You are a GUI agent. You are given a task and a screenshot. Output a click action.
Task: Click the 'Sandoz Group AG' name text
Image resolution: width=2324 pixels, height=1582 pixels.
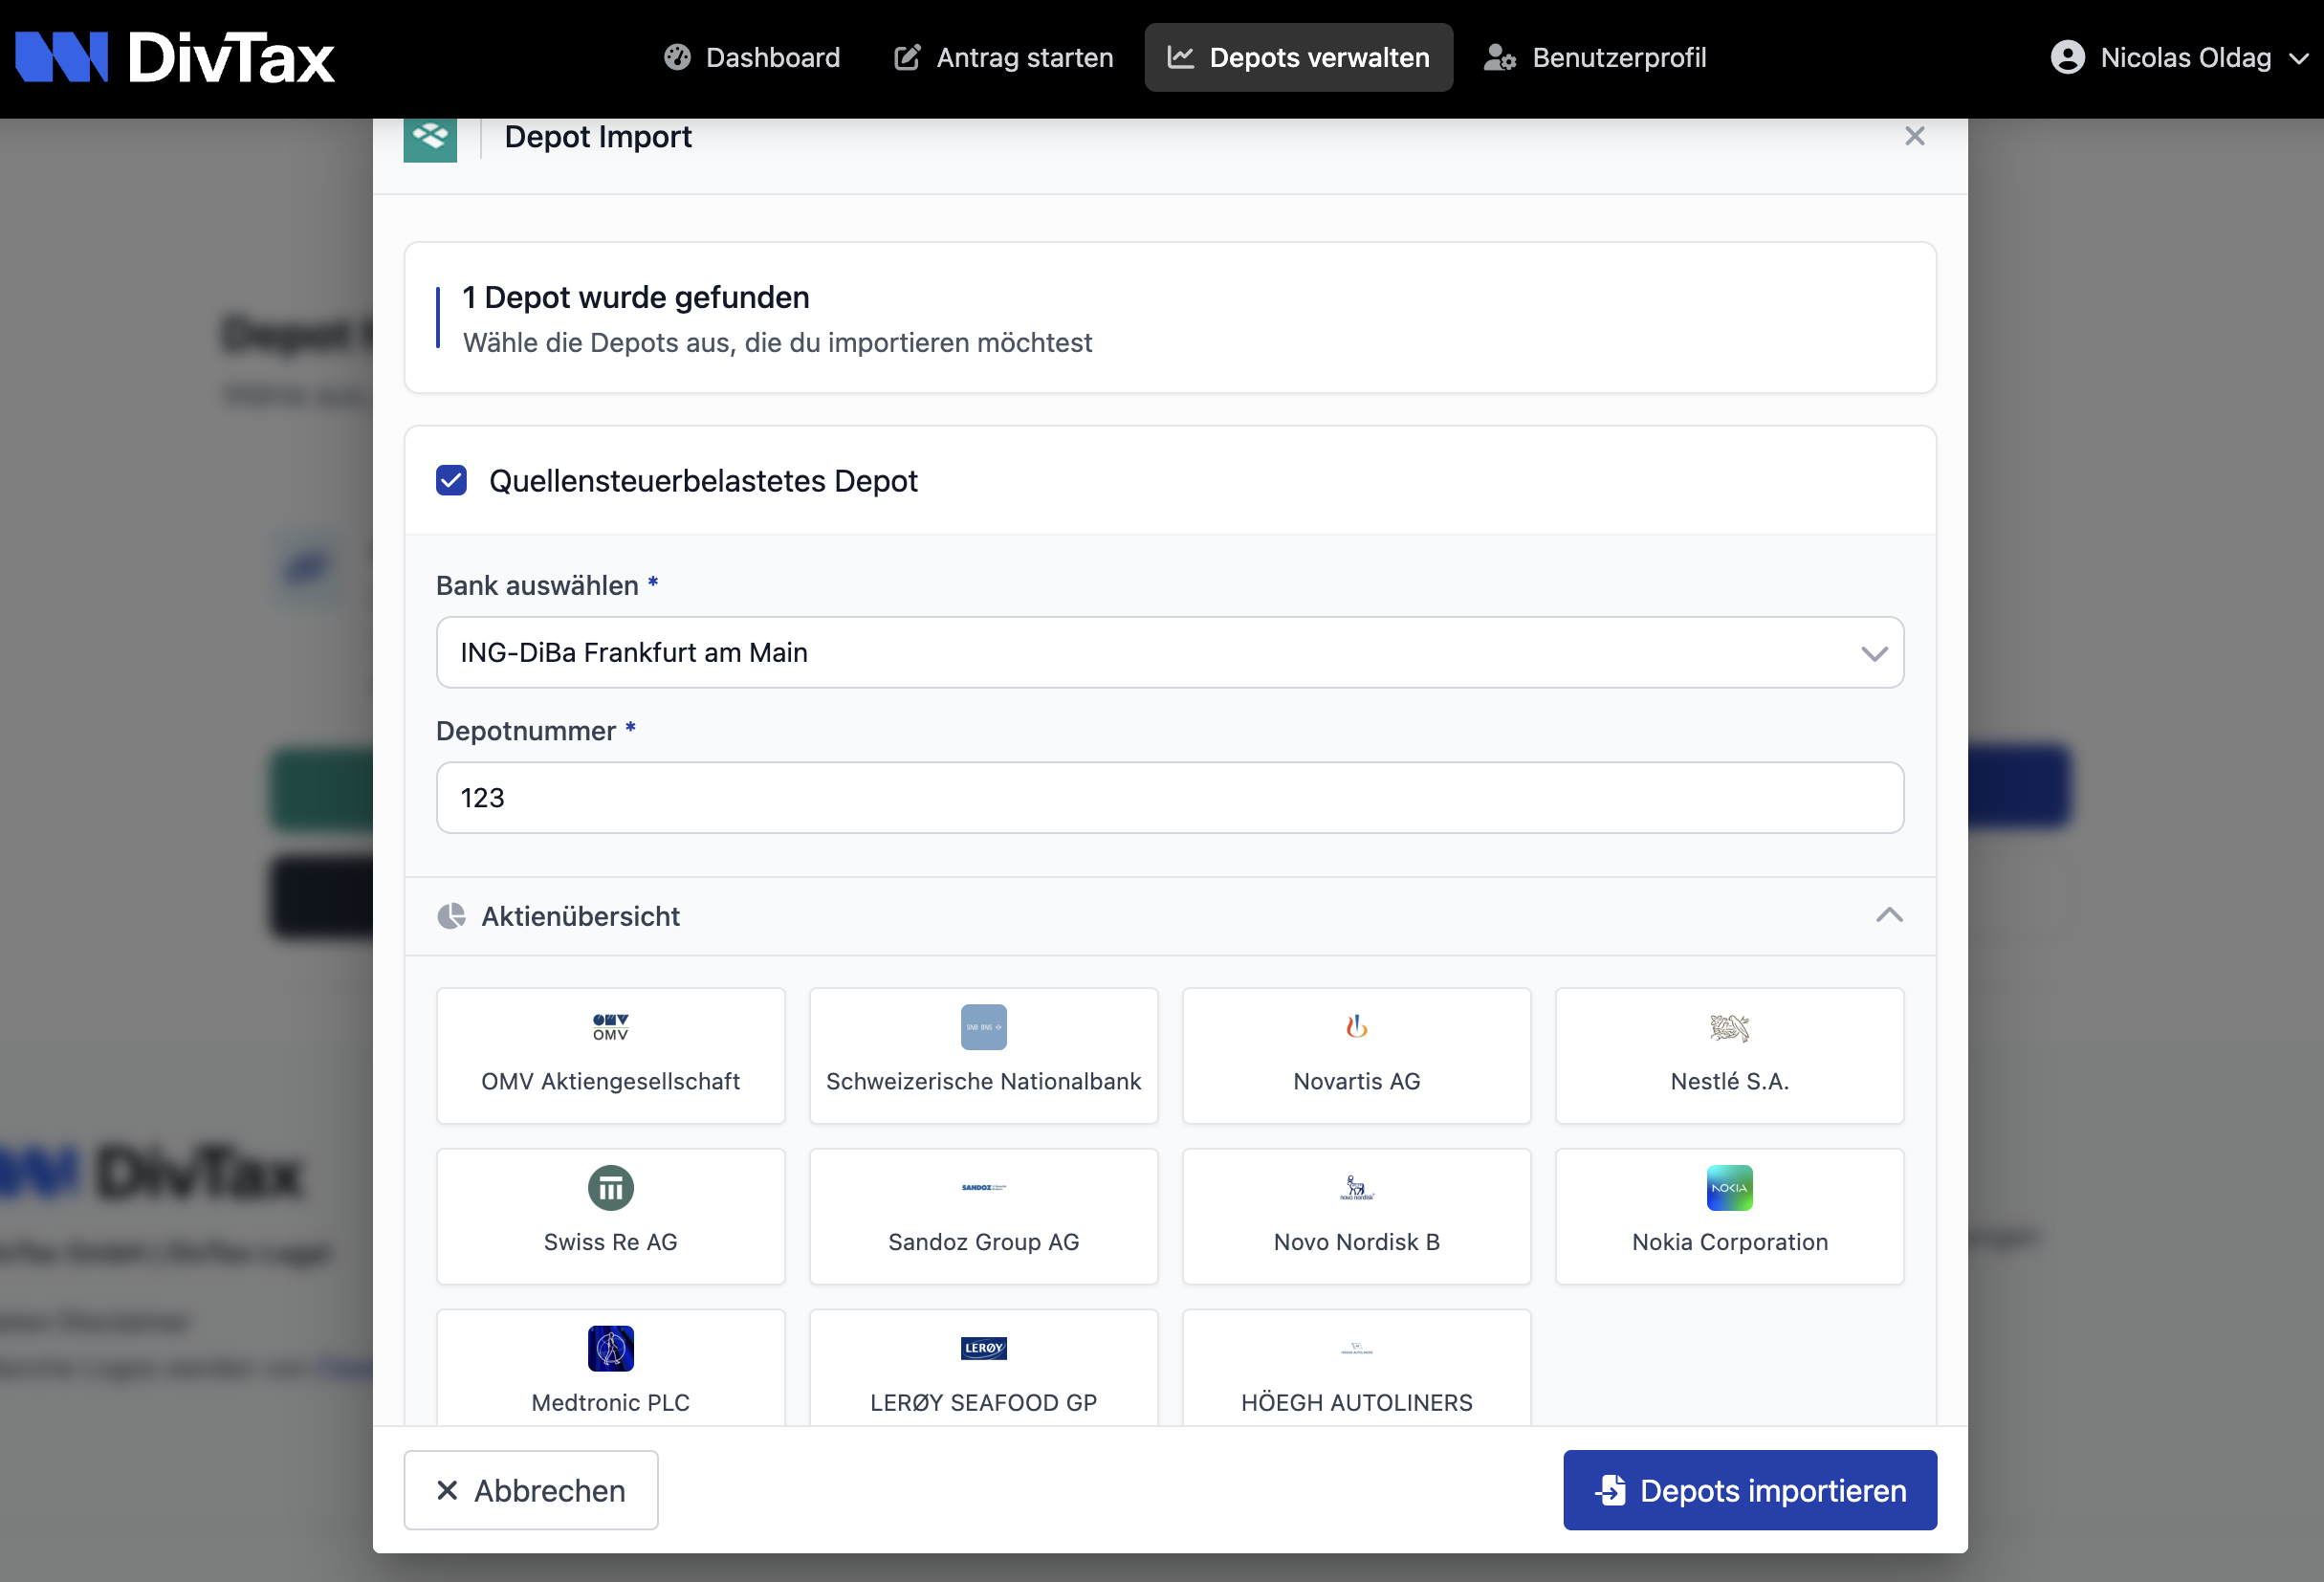pyautogui.click(x=984, y=1242)
